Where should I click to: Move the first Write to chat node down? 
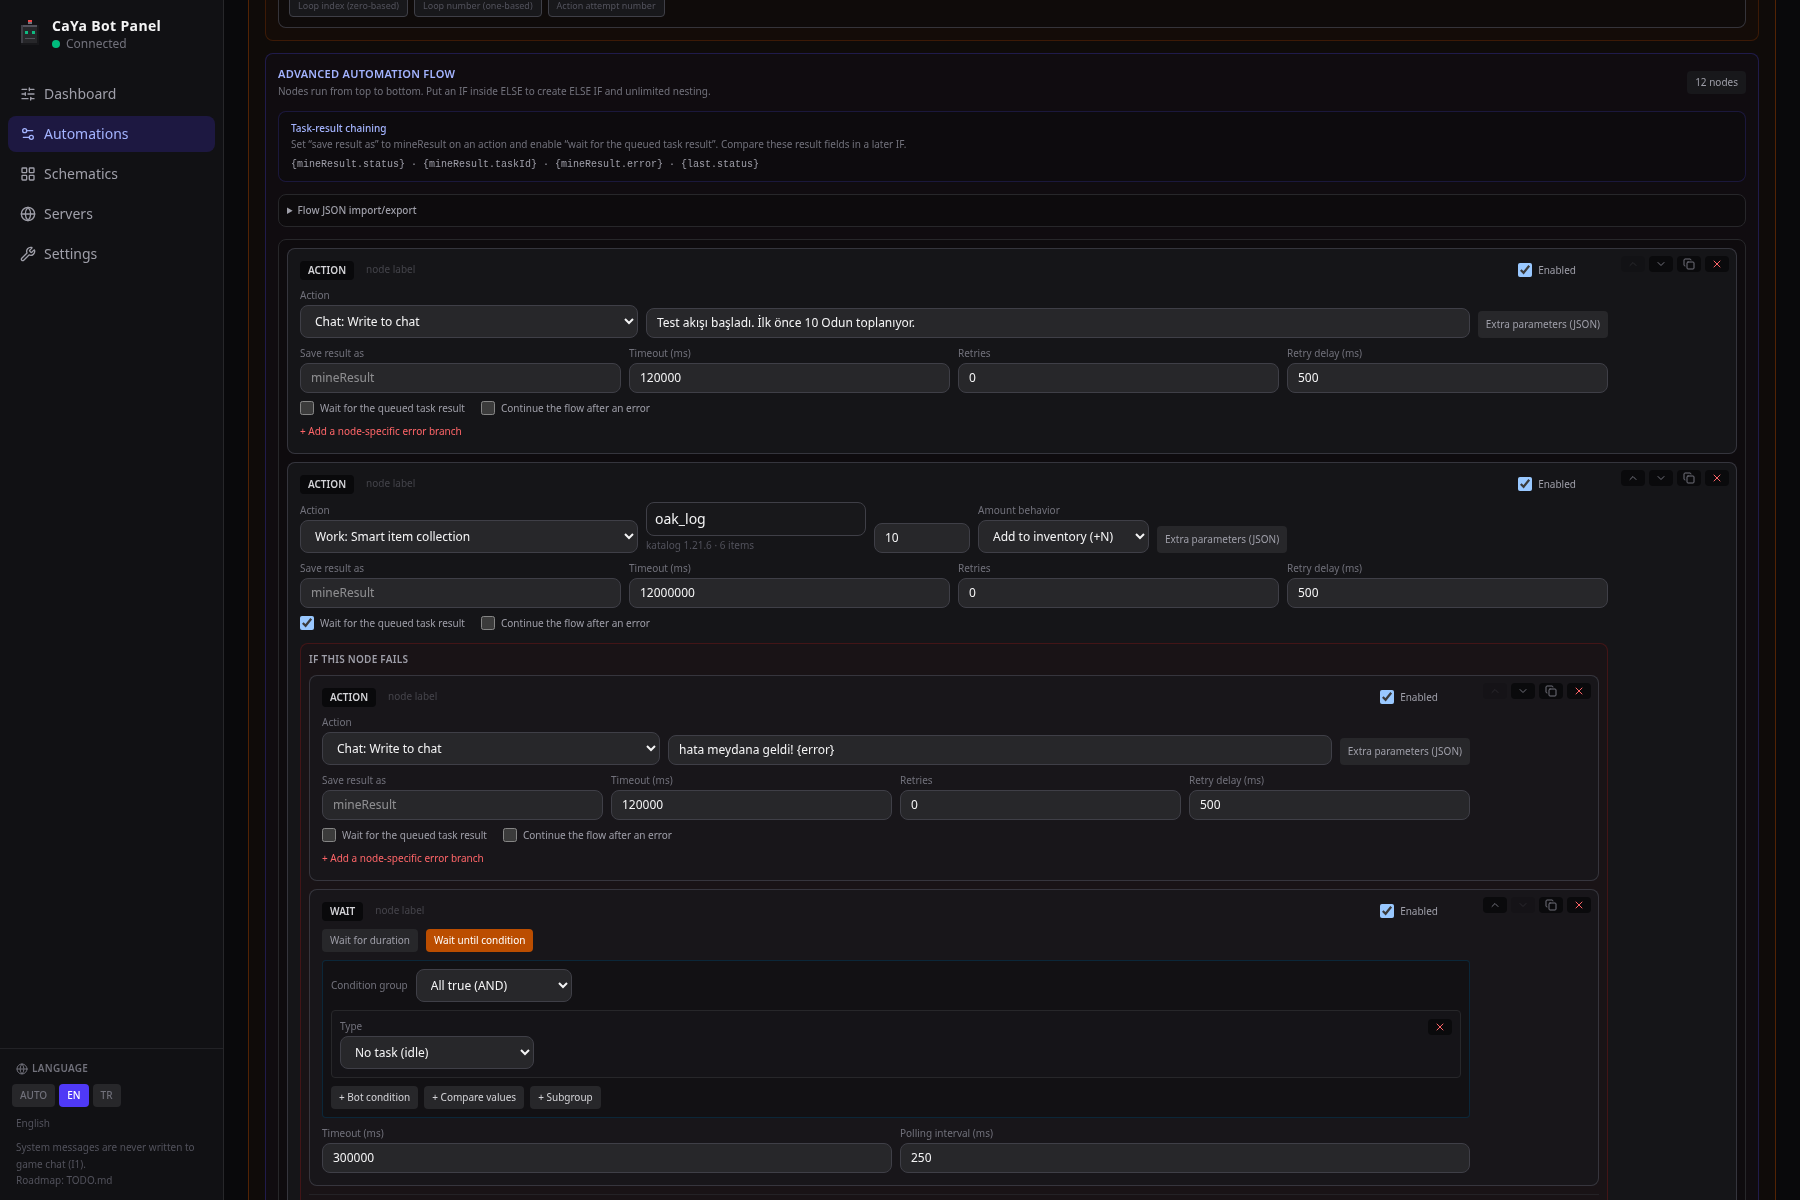1661,264
